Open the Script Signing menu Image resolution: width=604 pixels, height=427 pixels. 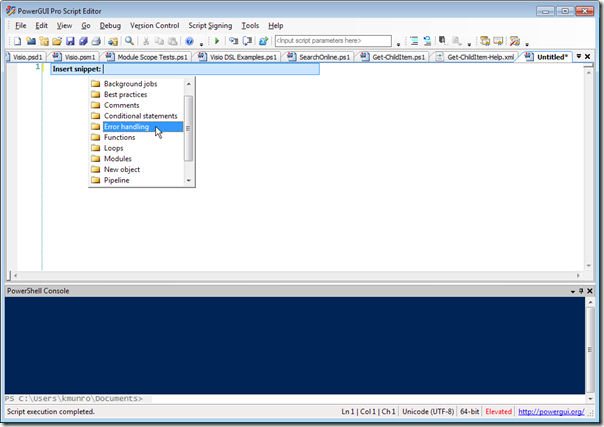(210, 26)
